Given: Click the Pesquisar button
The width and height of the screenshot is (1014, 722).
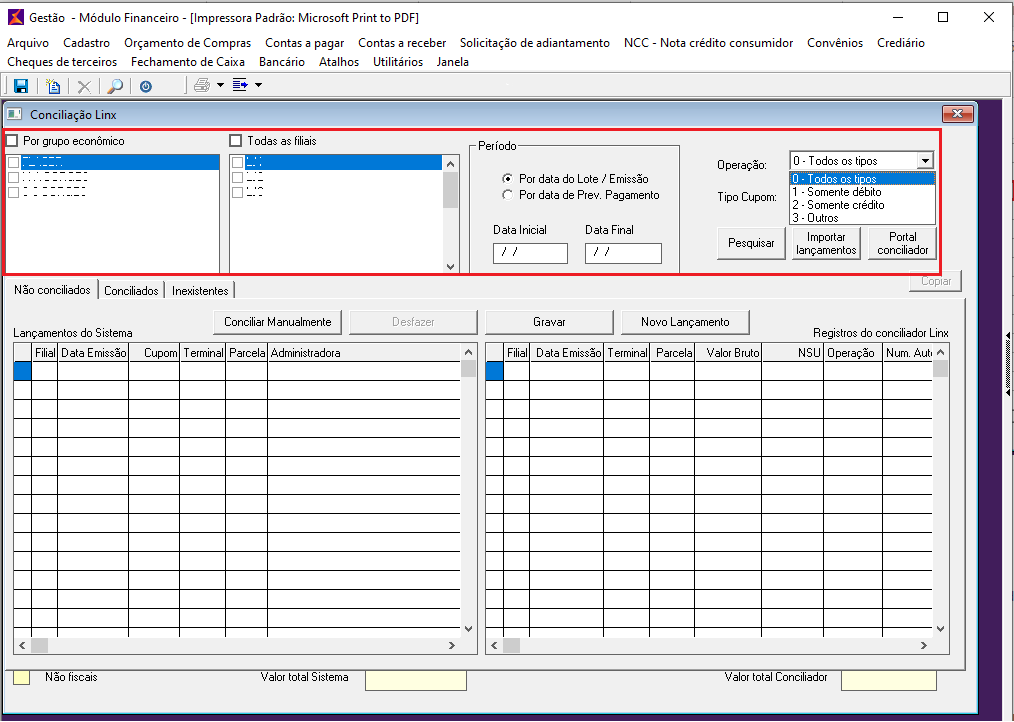Looking at the screenshot, I should pyautogui.click(x=751, y=243).
